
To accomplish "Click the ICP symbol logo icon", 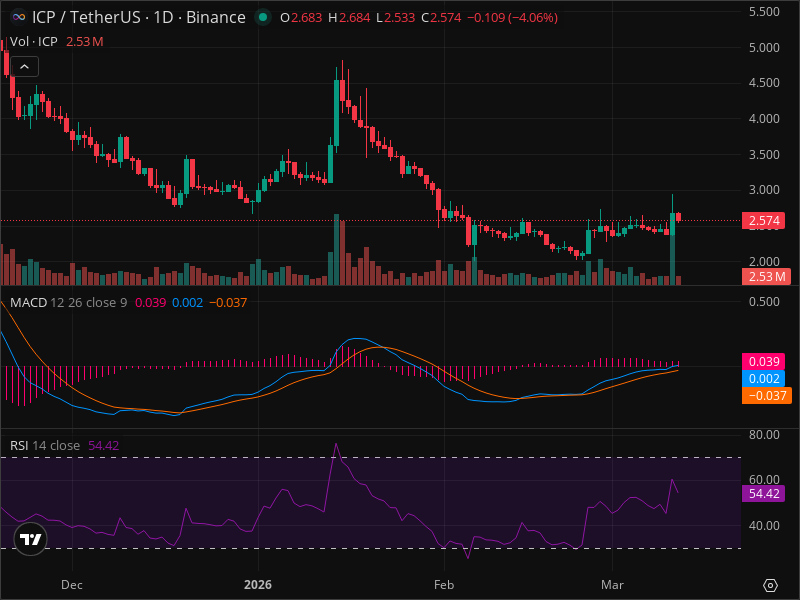I will 19,17.
